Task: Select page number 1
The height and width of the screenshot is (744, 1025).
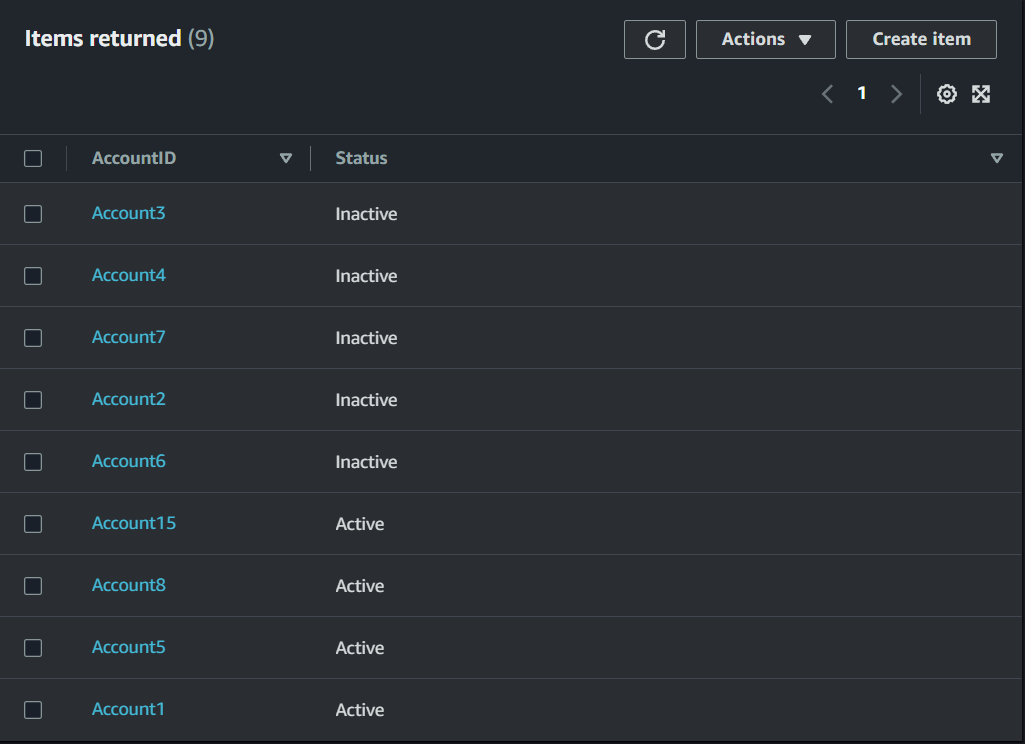Action: click(x=862, y=94)
